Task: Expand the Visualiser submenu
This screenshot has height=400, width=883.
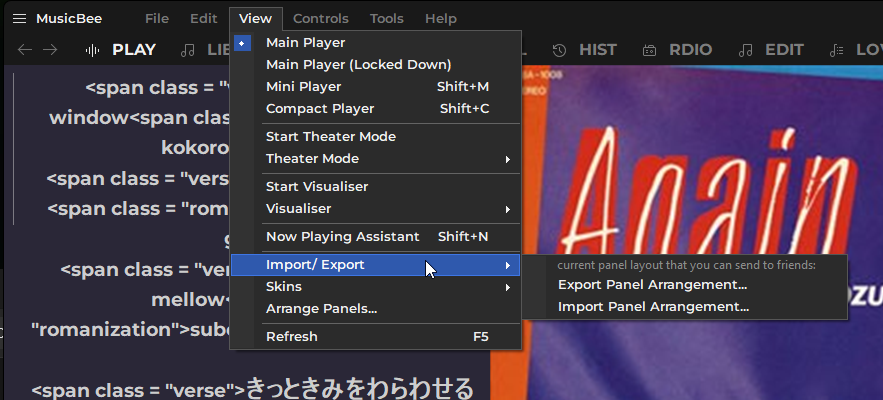Action: [x=376, y=208]
